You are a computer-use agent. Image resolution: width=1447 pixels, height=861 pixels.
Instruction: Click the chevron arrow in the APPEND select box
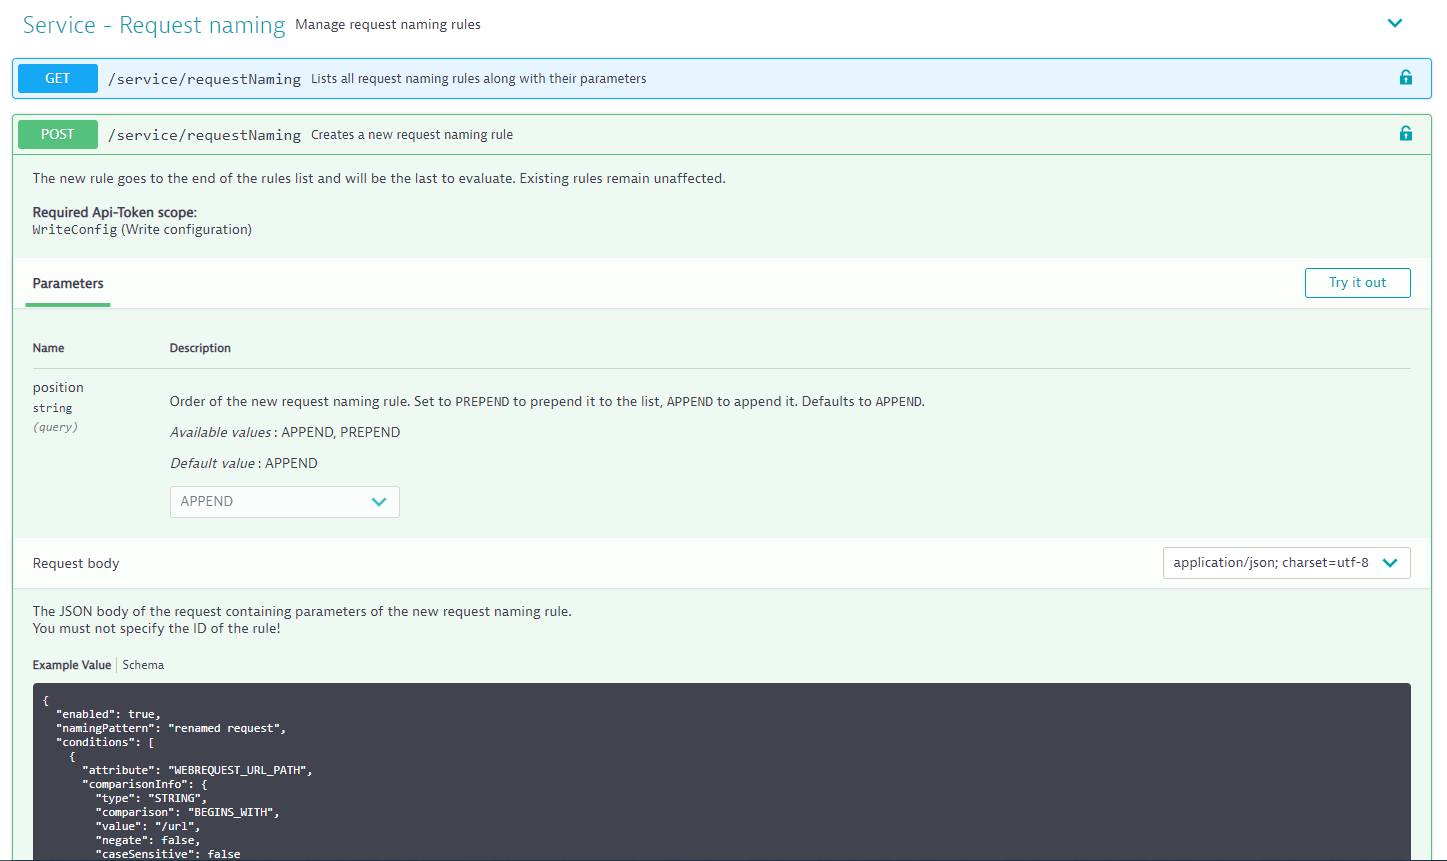[x=379, y=502]
